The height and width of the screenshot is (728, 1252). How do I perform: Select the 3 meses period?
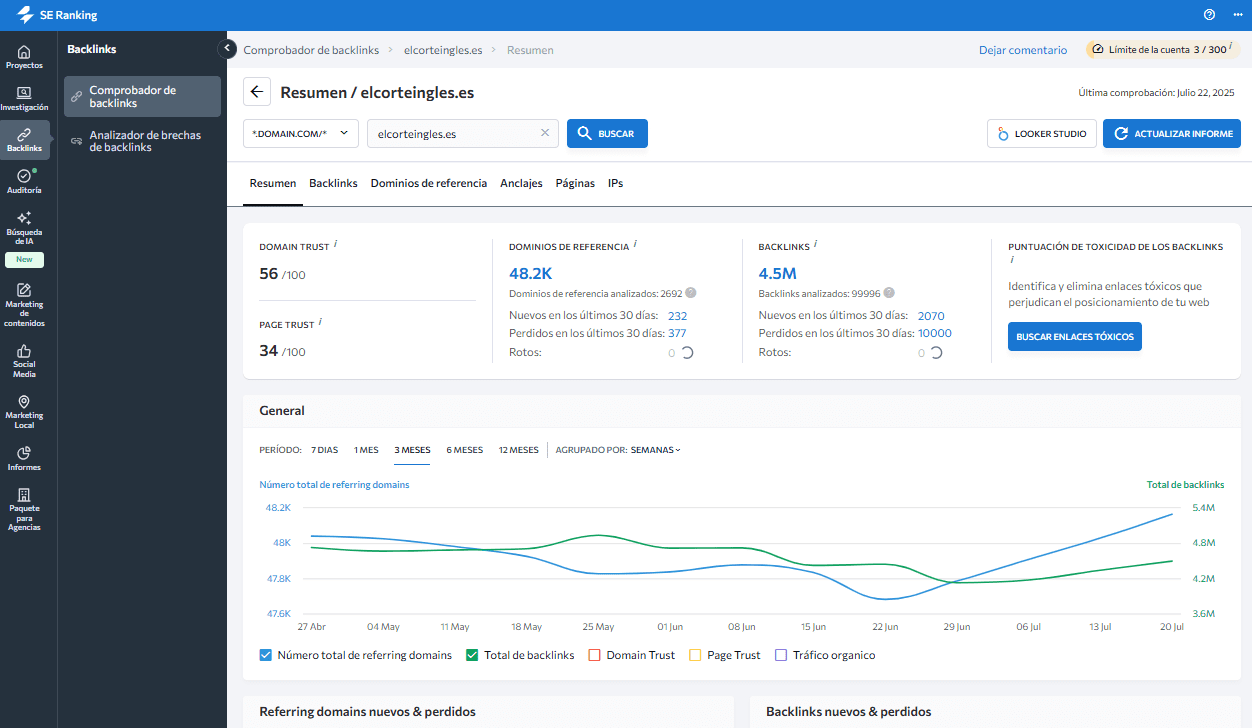click(x=412, y=450)
